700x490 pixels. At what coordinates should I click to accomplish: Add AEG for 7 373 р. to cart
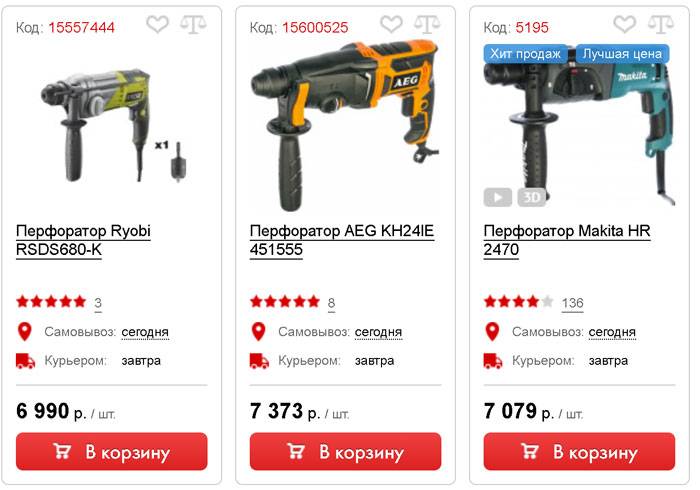pyautogui.click(x=346, y=451)
